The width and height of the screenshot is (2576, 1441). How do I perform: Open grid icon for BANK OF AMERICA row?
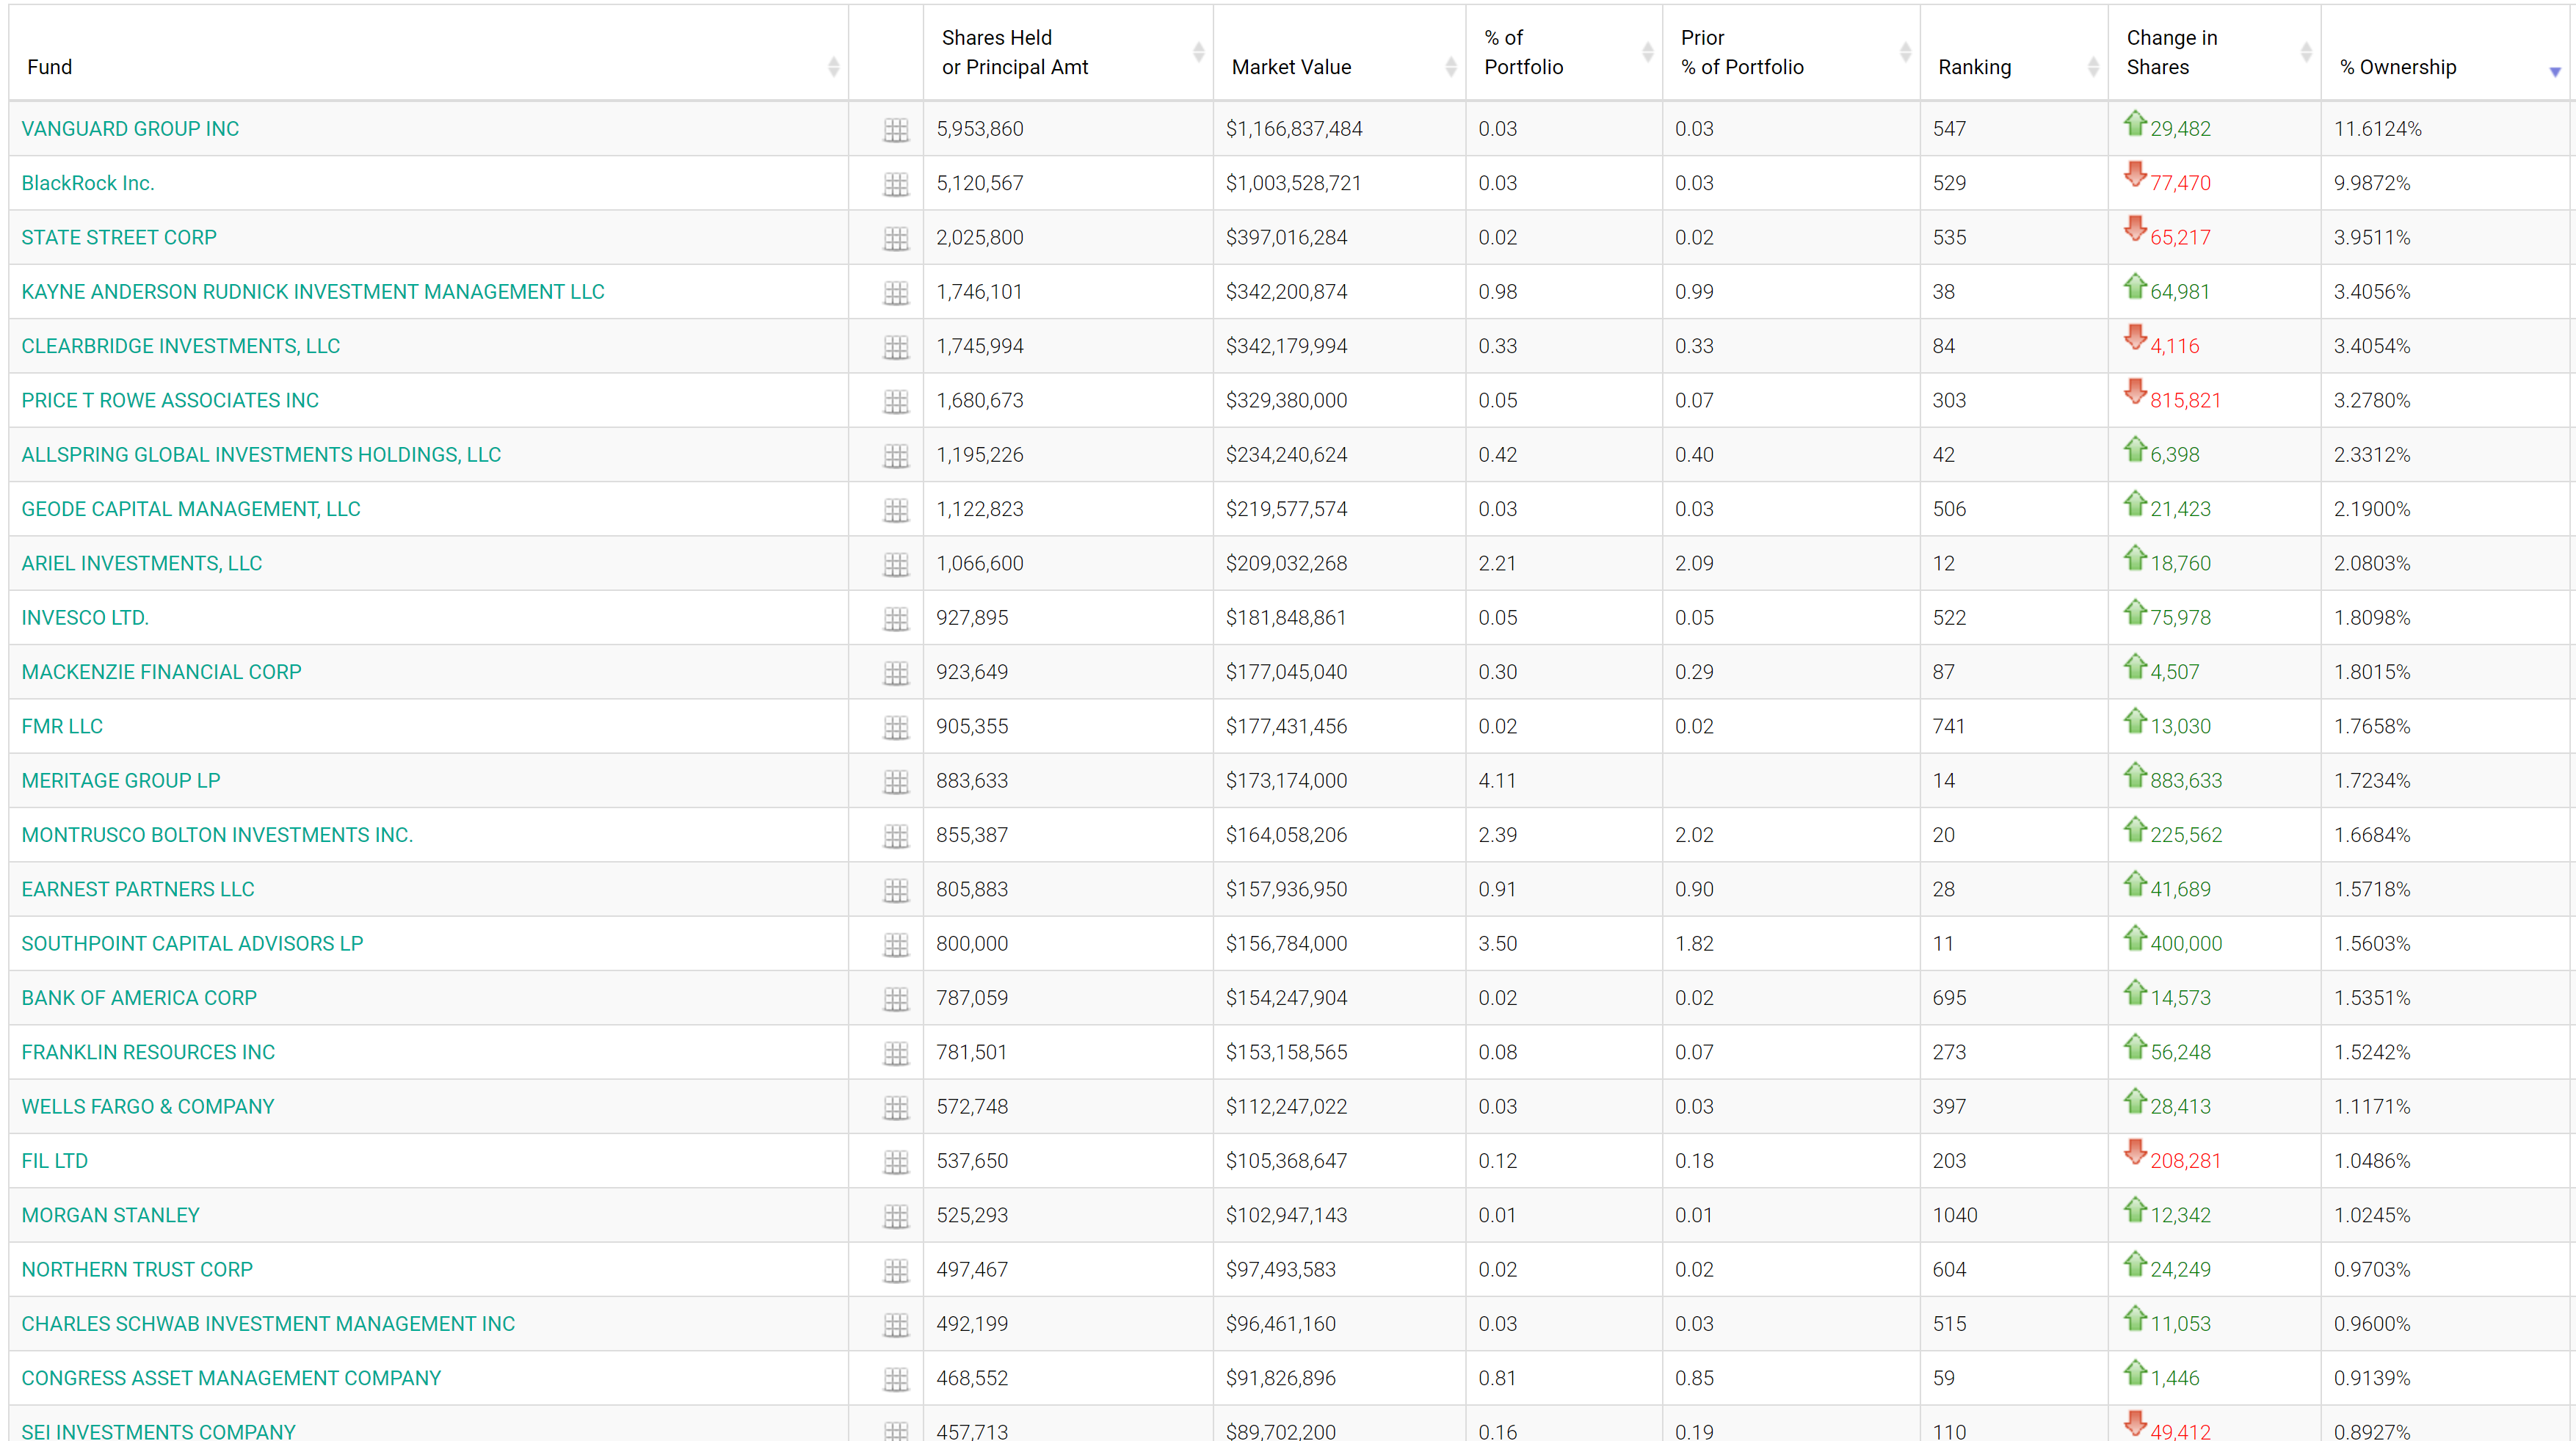click(x=896, y=999)
